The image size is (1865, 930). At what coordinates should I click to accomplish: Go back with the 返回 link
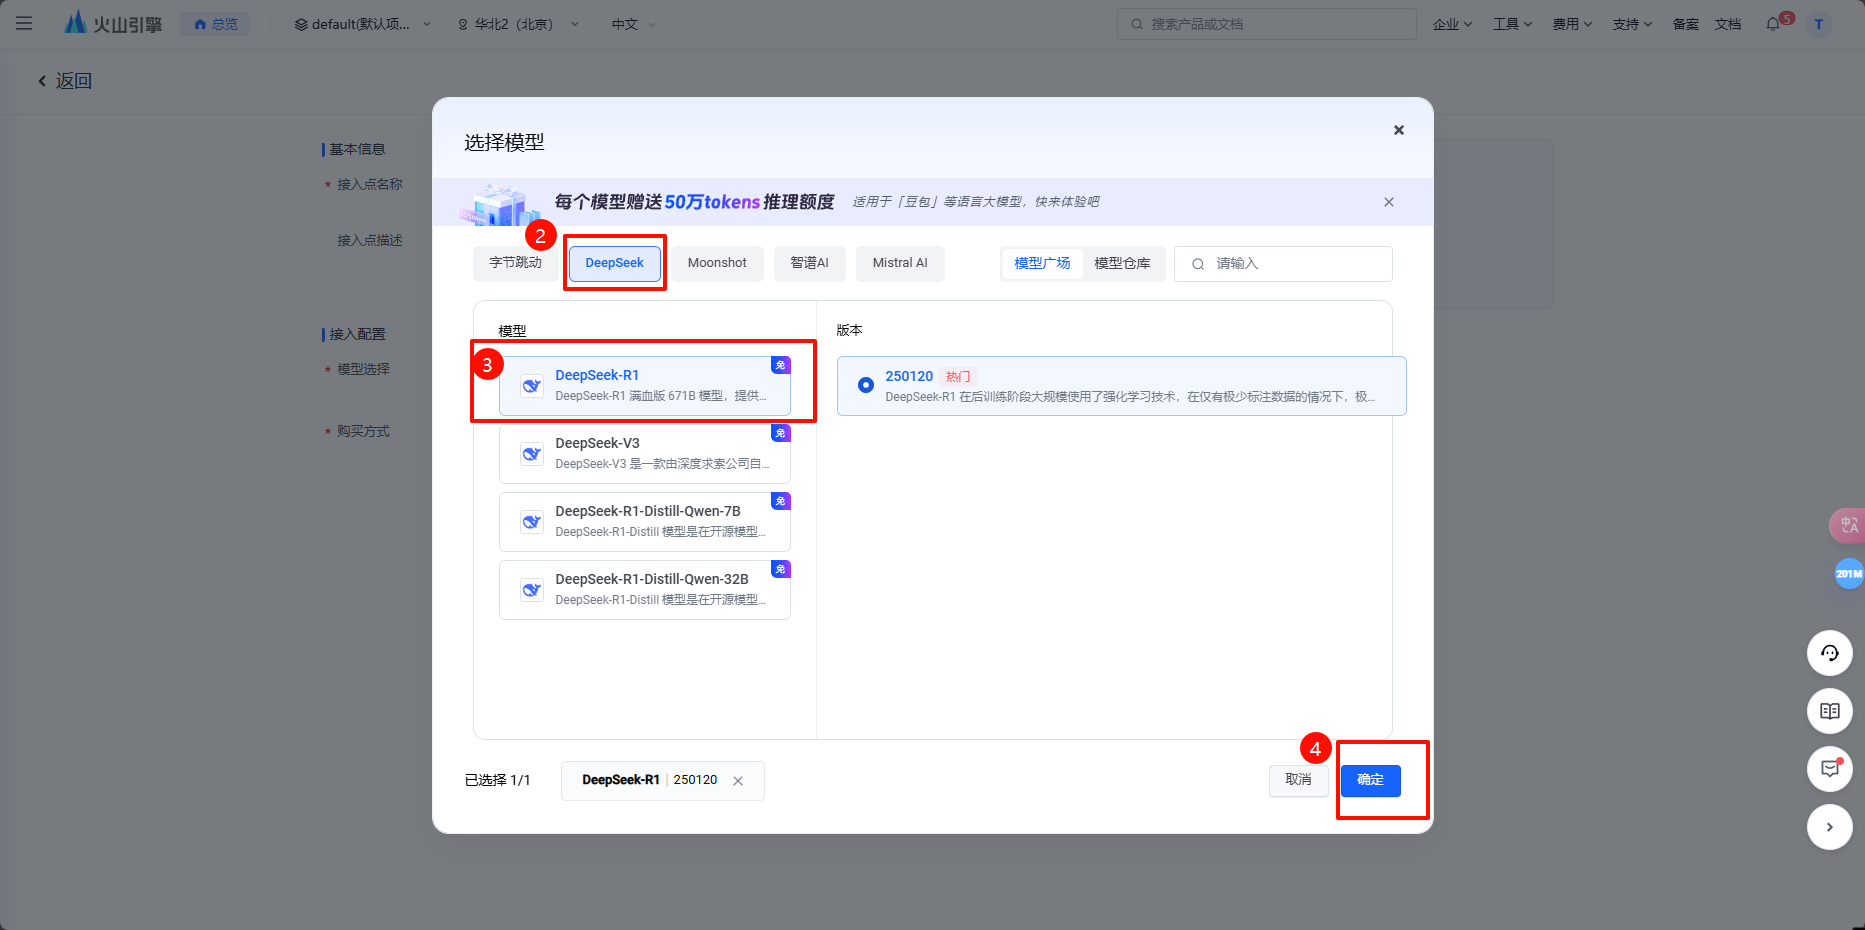[x=65, y=81]
